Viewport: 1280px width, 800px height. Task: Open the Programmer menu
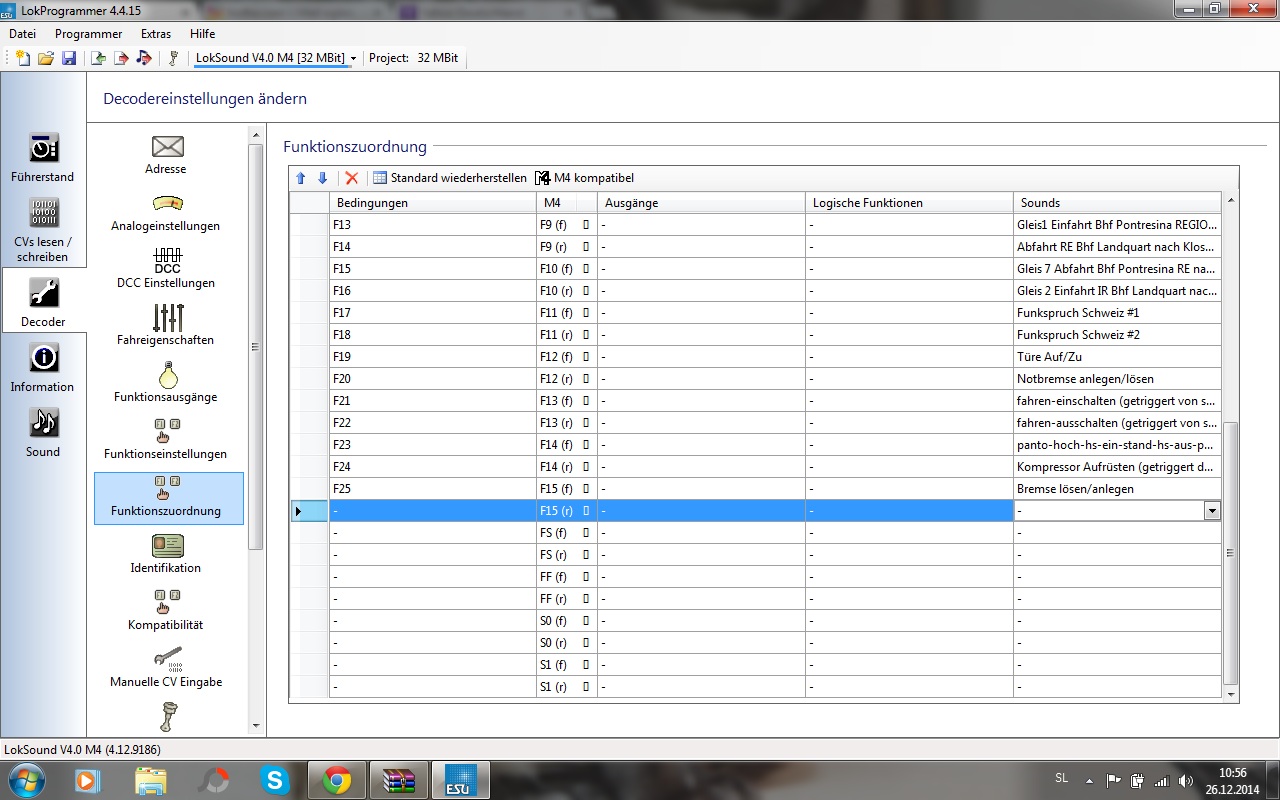pyautogui.click(x=89, y=34)
